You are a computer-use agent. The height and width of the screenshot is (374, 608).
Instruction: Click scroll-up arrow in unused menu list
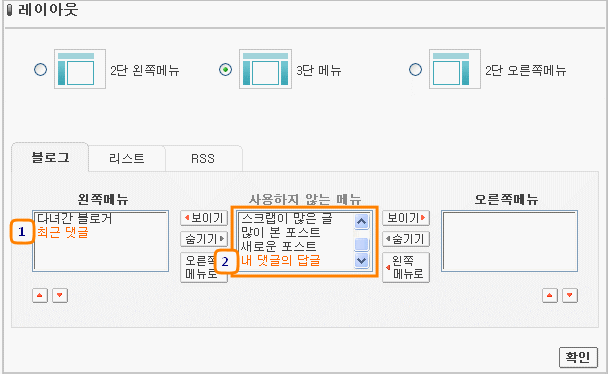click(361, 222)
